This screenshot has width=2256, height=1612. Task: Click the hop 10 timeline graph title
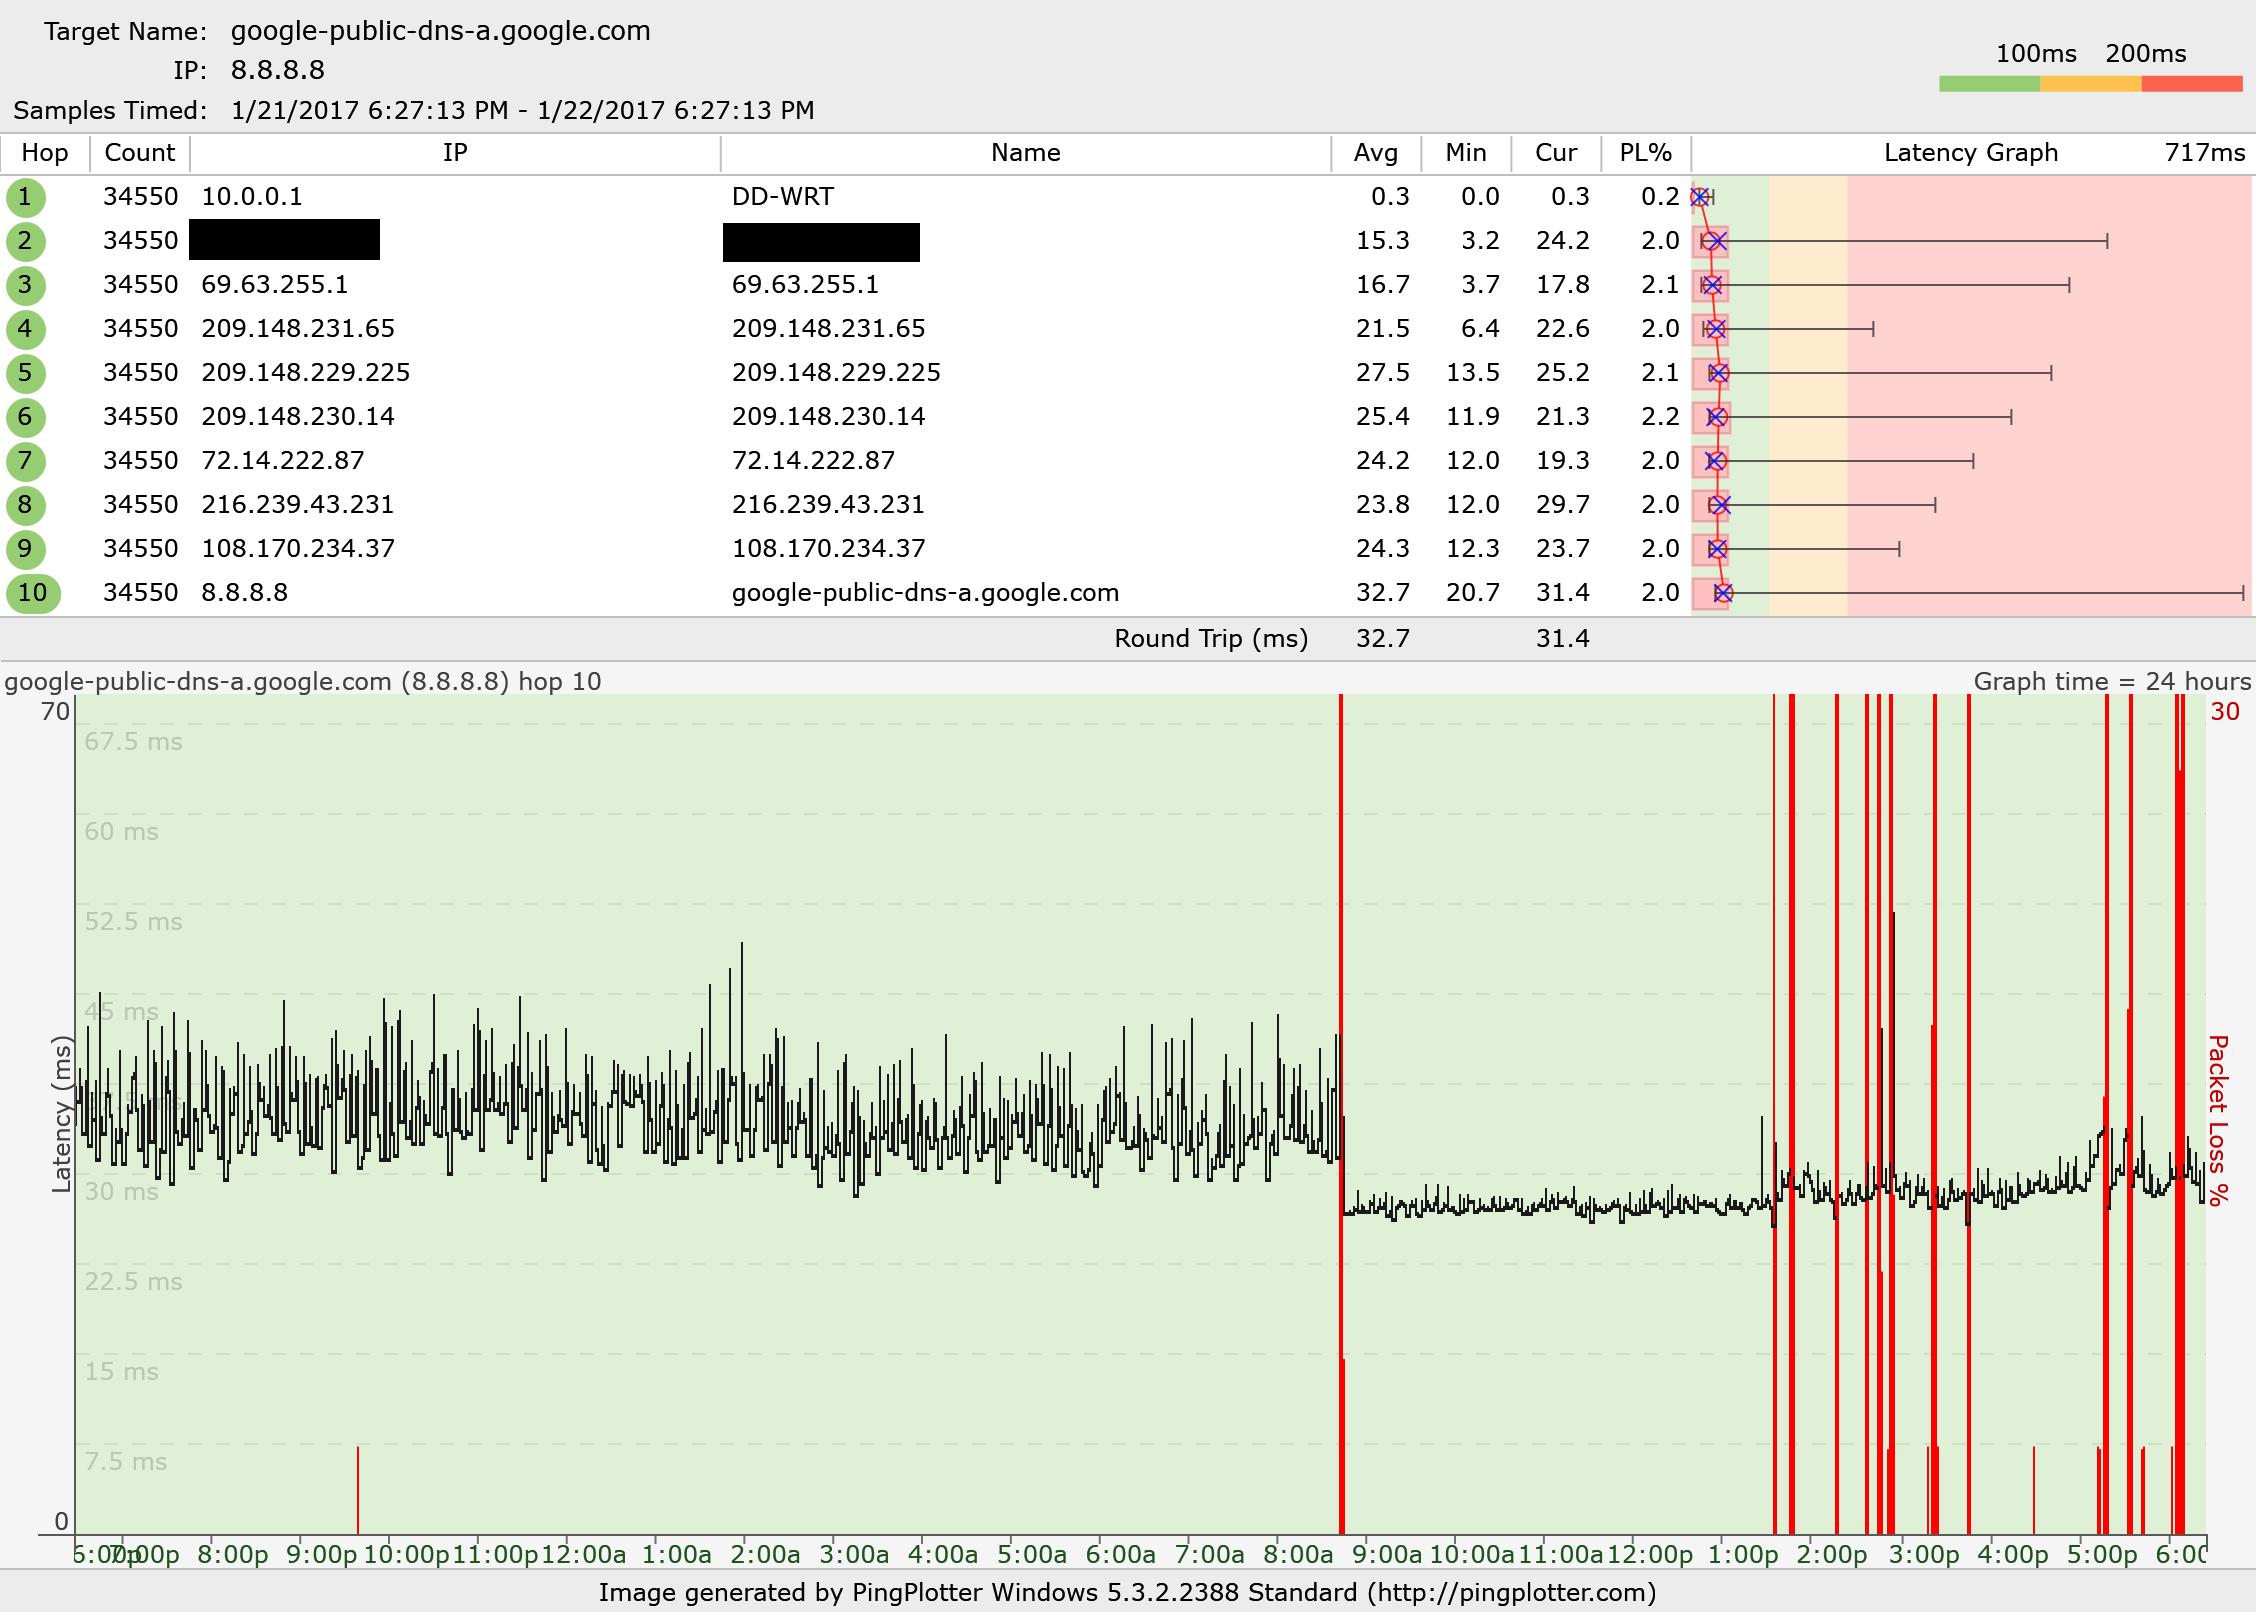tap(303, 682)
